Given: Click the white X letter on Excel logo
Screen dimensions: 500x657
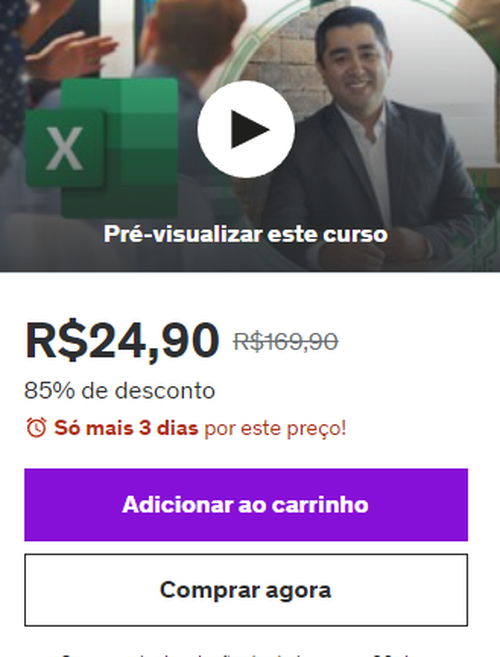Looking at the screenshot, I should pos(64,148).
